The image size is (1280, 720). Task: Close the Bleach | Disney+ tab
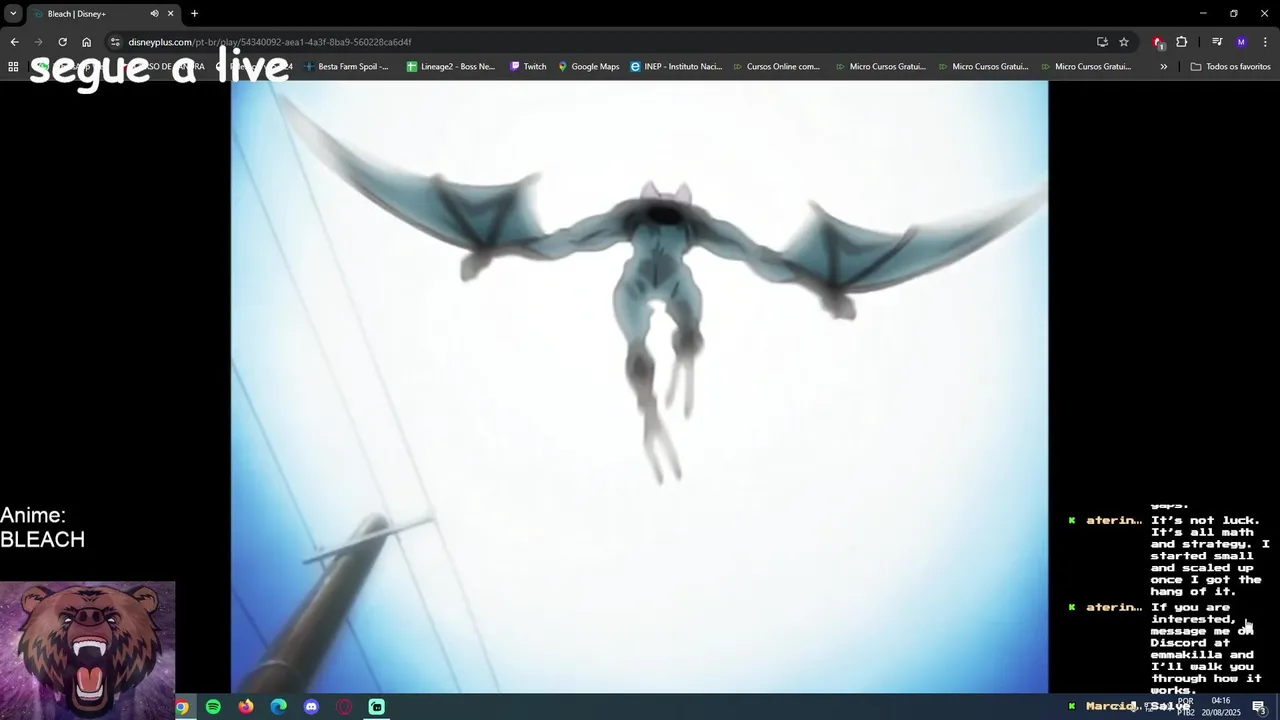click(170, 14)
